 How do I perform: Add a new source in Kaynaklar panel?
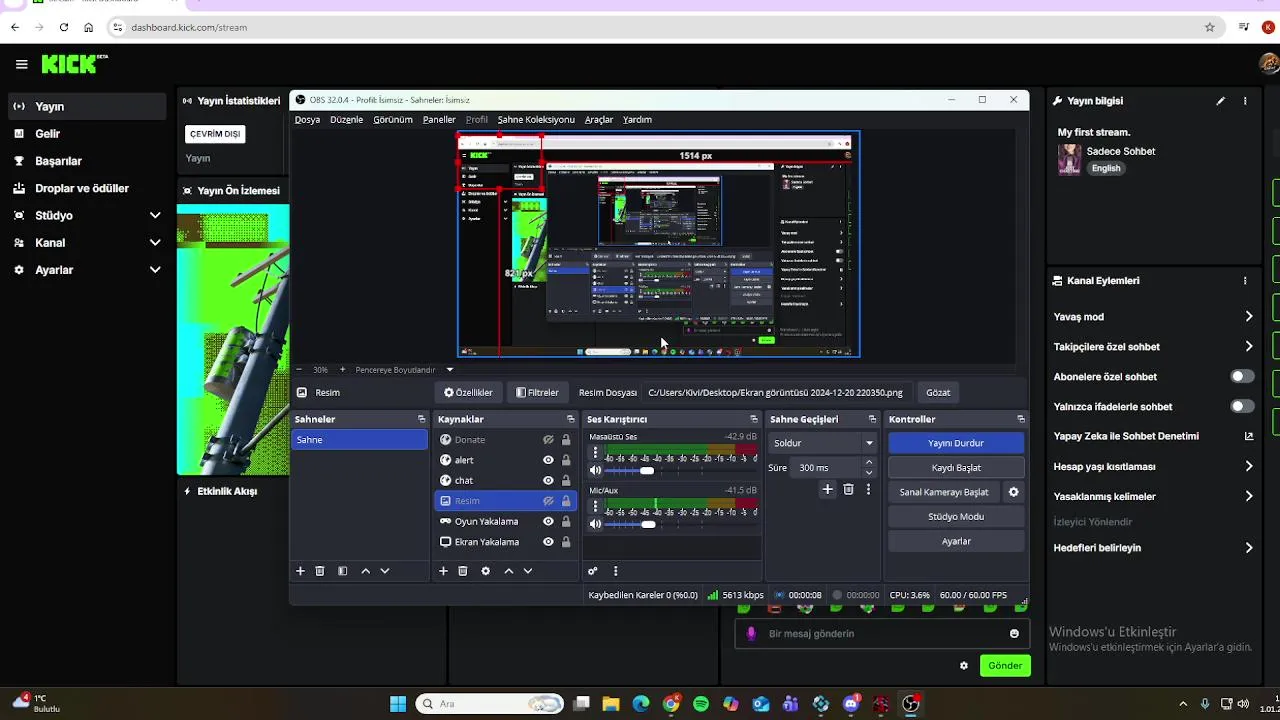[443, 571]
